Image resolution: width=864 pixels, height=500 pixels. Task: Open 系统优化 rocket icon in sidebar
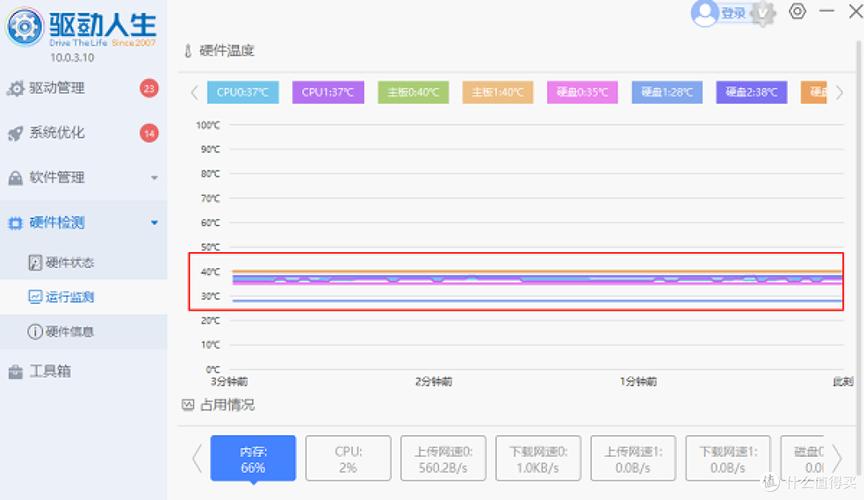(15, 133)
